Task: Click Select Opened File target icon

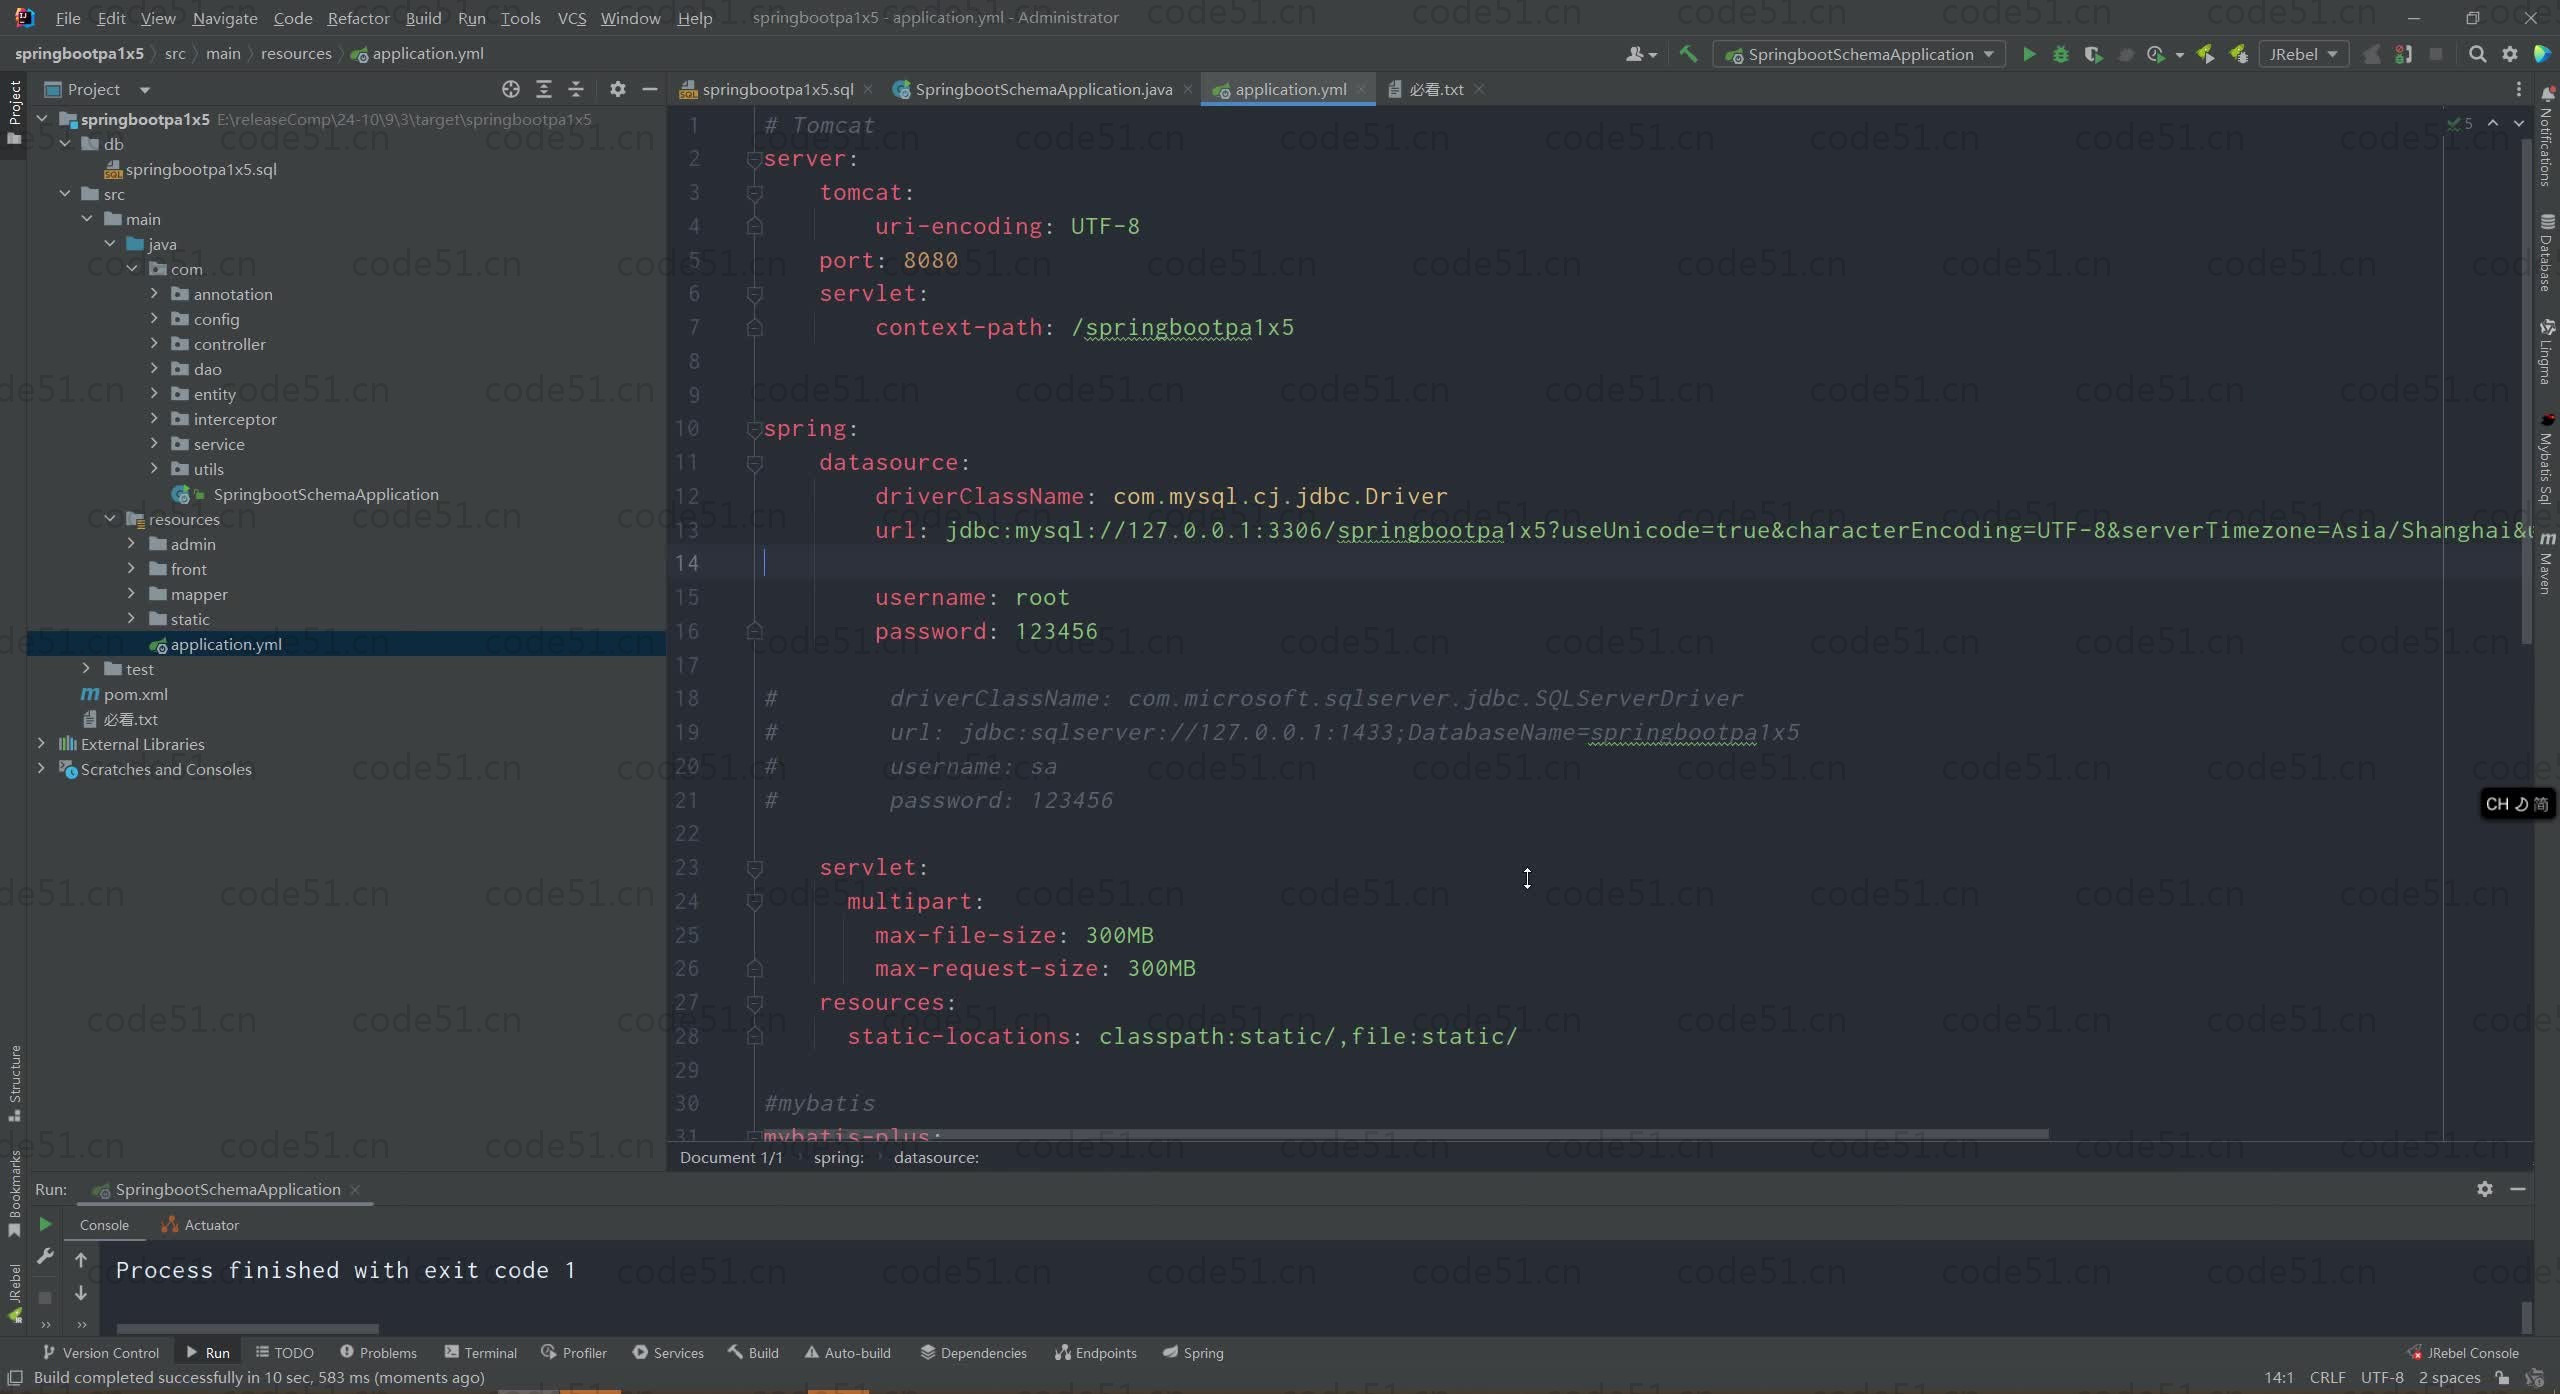Action: [511, 89]
